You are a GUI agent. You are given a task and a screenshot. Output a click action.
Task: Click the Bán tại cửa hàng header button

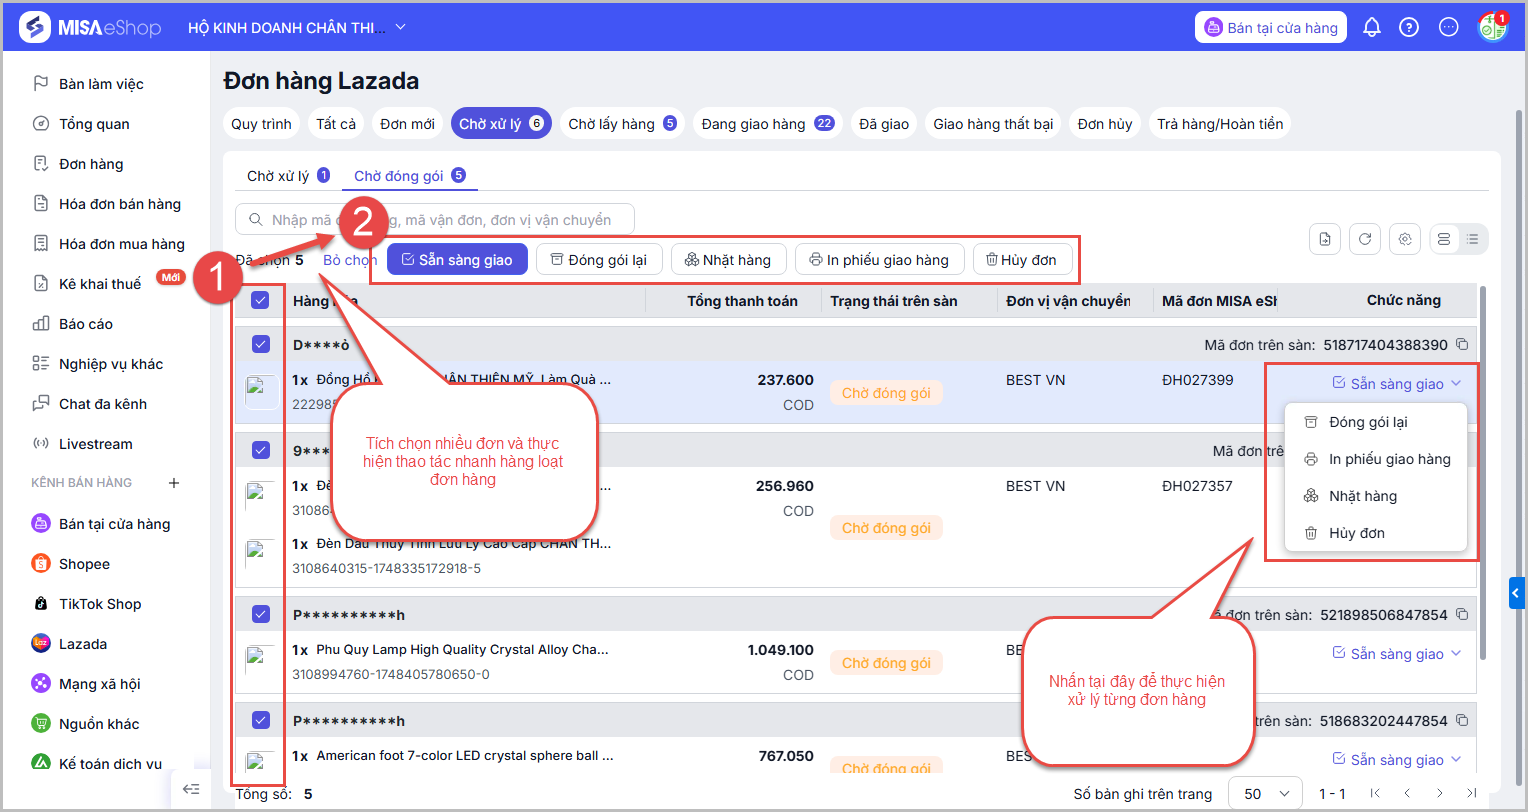[1271, 28]
